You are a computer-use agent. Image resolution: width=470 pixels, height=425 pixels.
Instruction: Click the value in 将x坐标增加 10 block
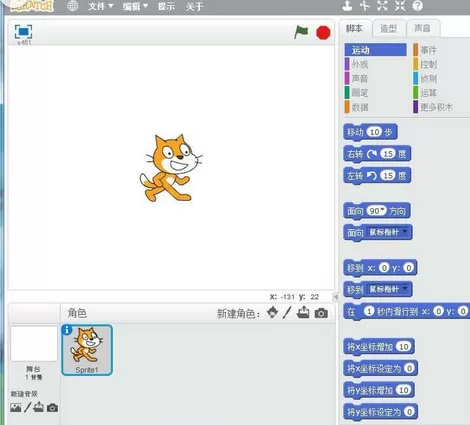404,347
